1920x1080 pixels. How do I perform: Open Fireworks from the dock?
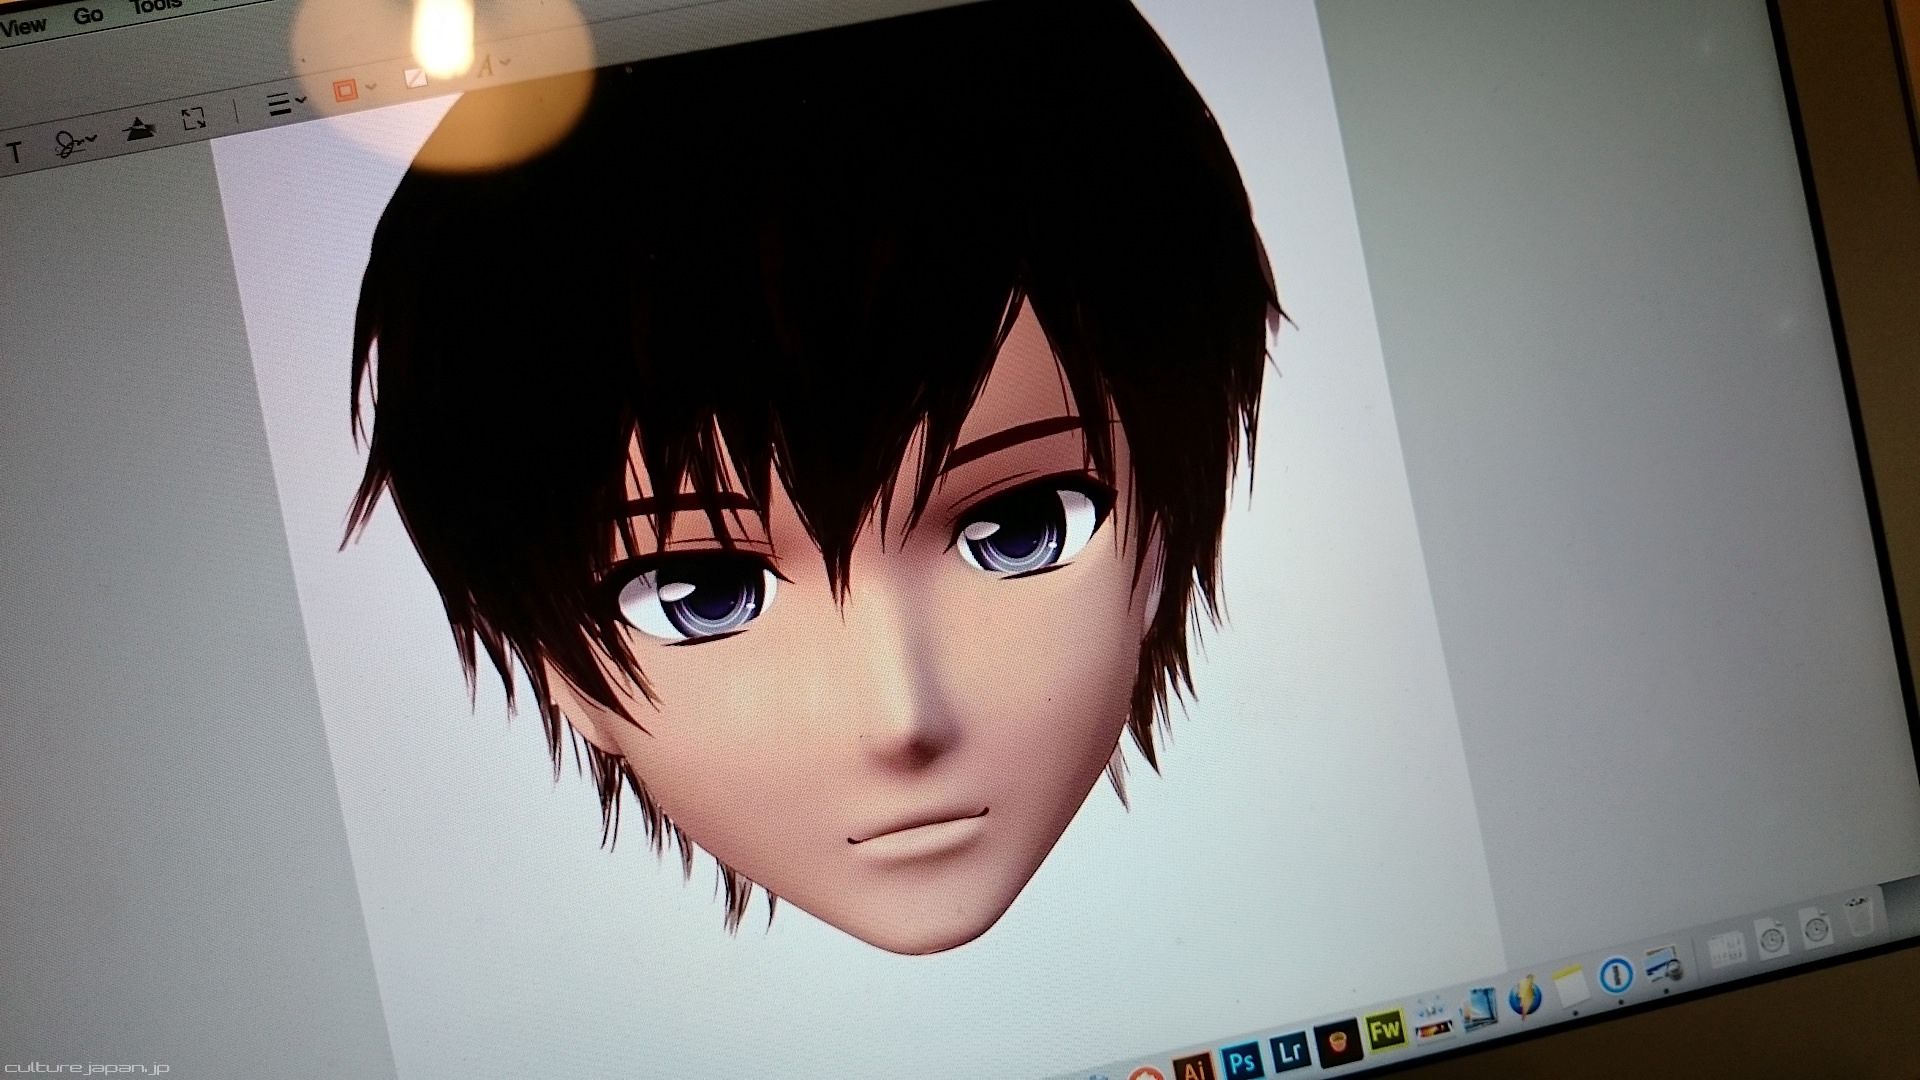pyautogui.click(x=1385, y=1029)
